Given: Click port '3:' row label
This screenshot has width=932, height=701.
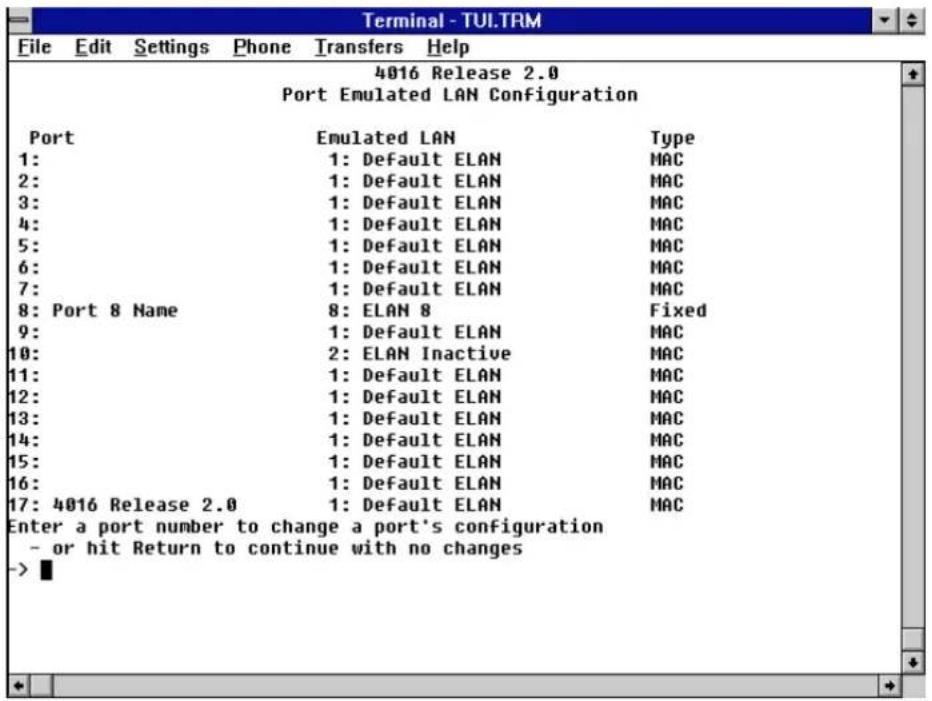Looking at the screenshot, I should [29, 203].
